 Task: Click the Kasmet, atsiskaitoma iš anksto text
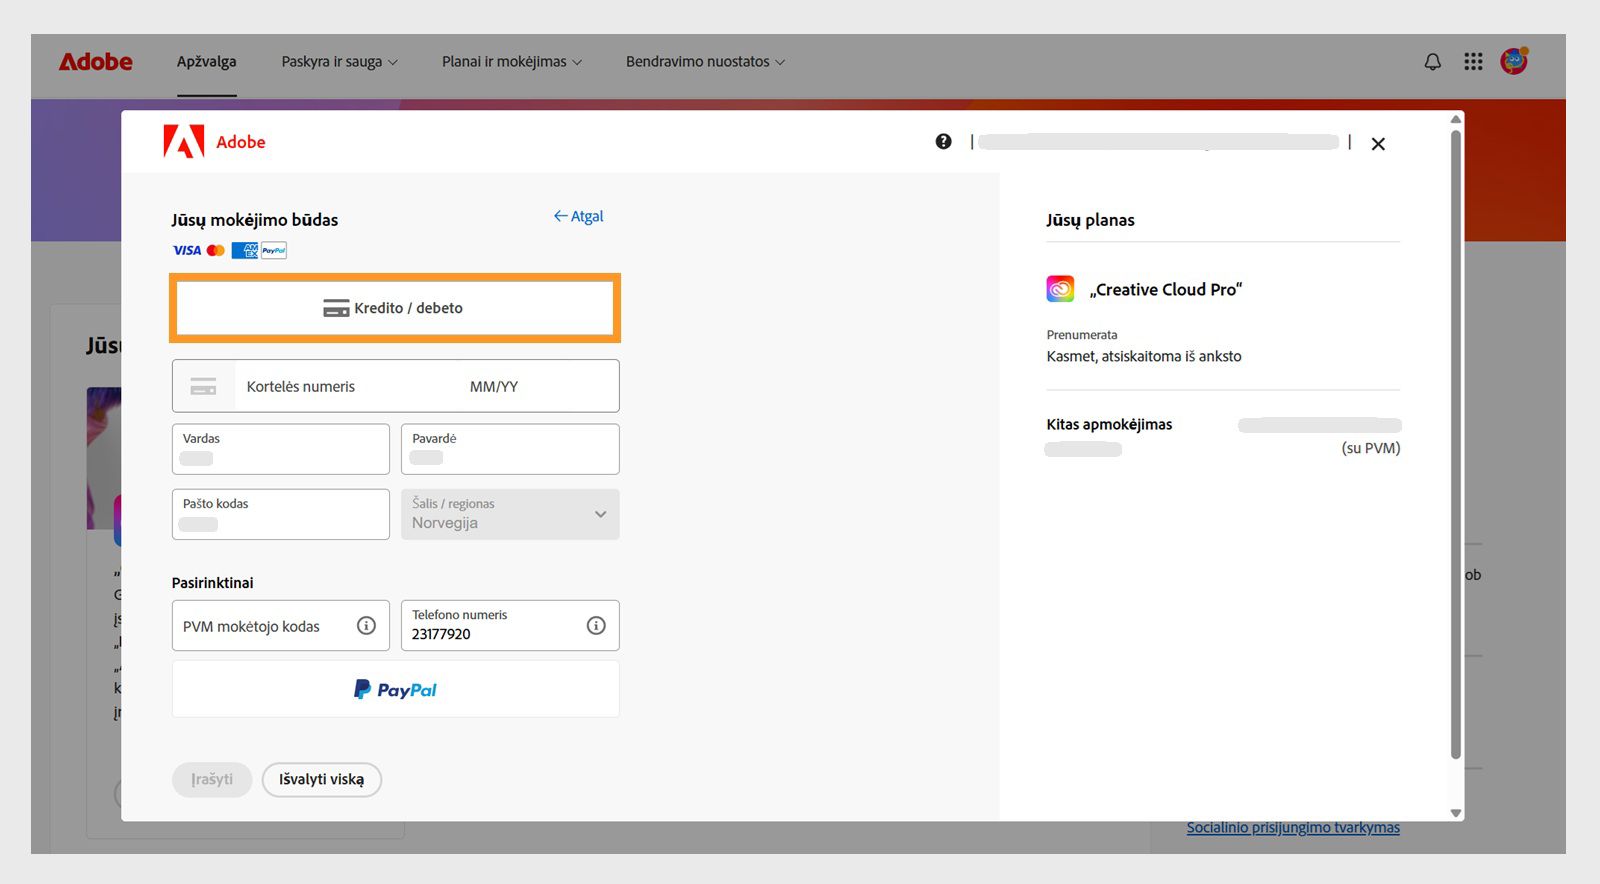pos(1144,356)
